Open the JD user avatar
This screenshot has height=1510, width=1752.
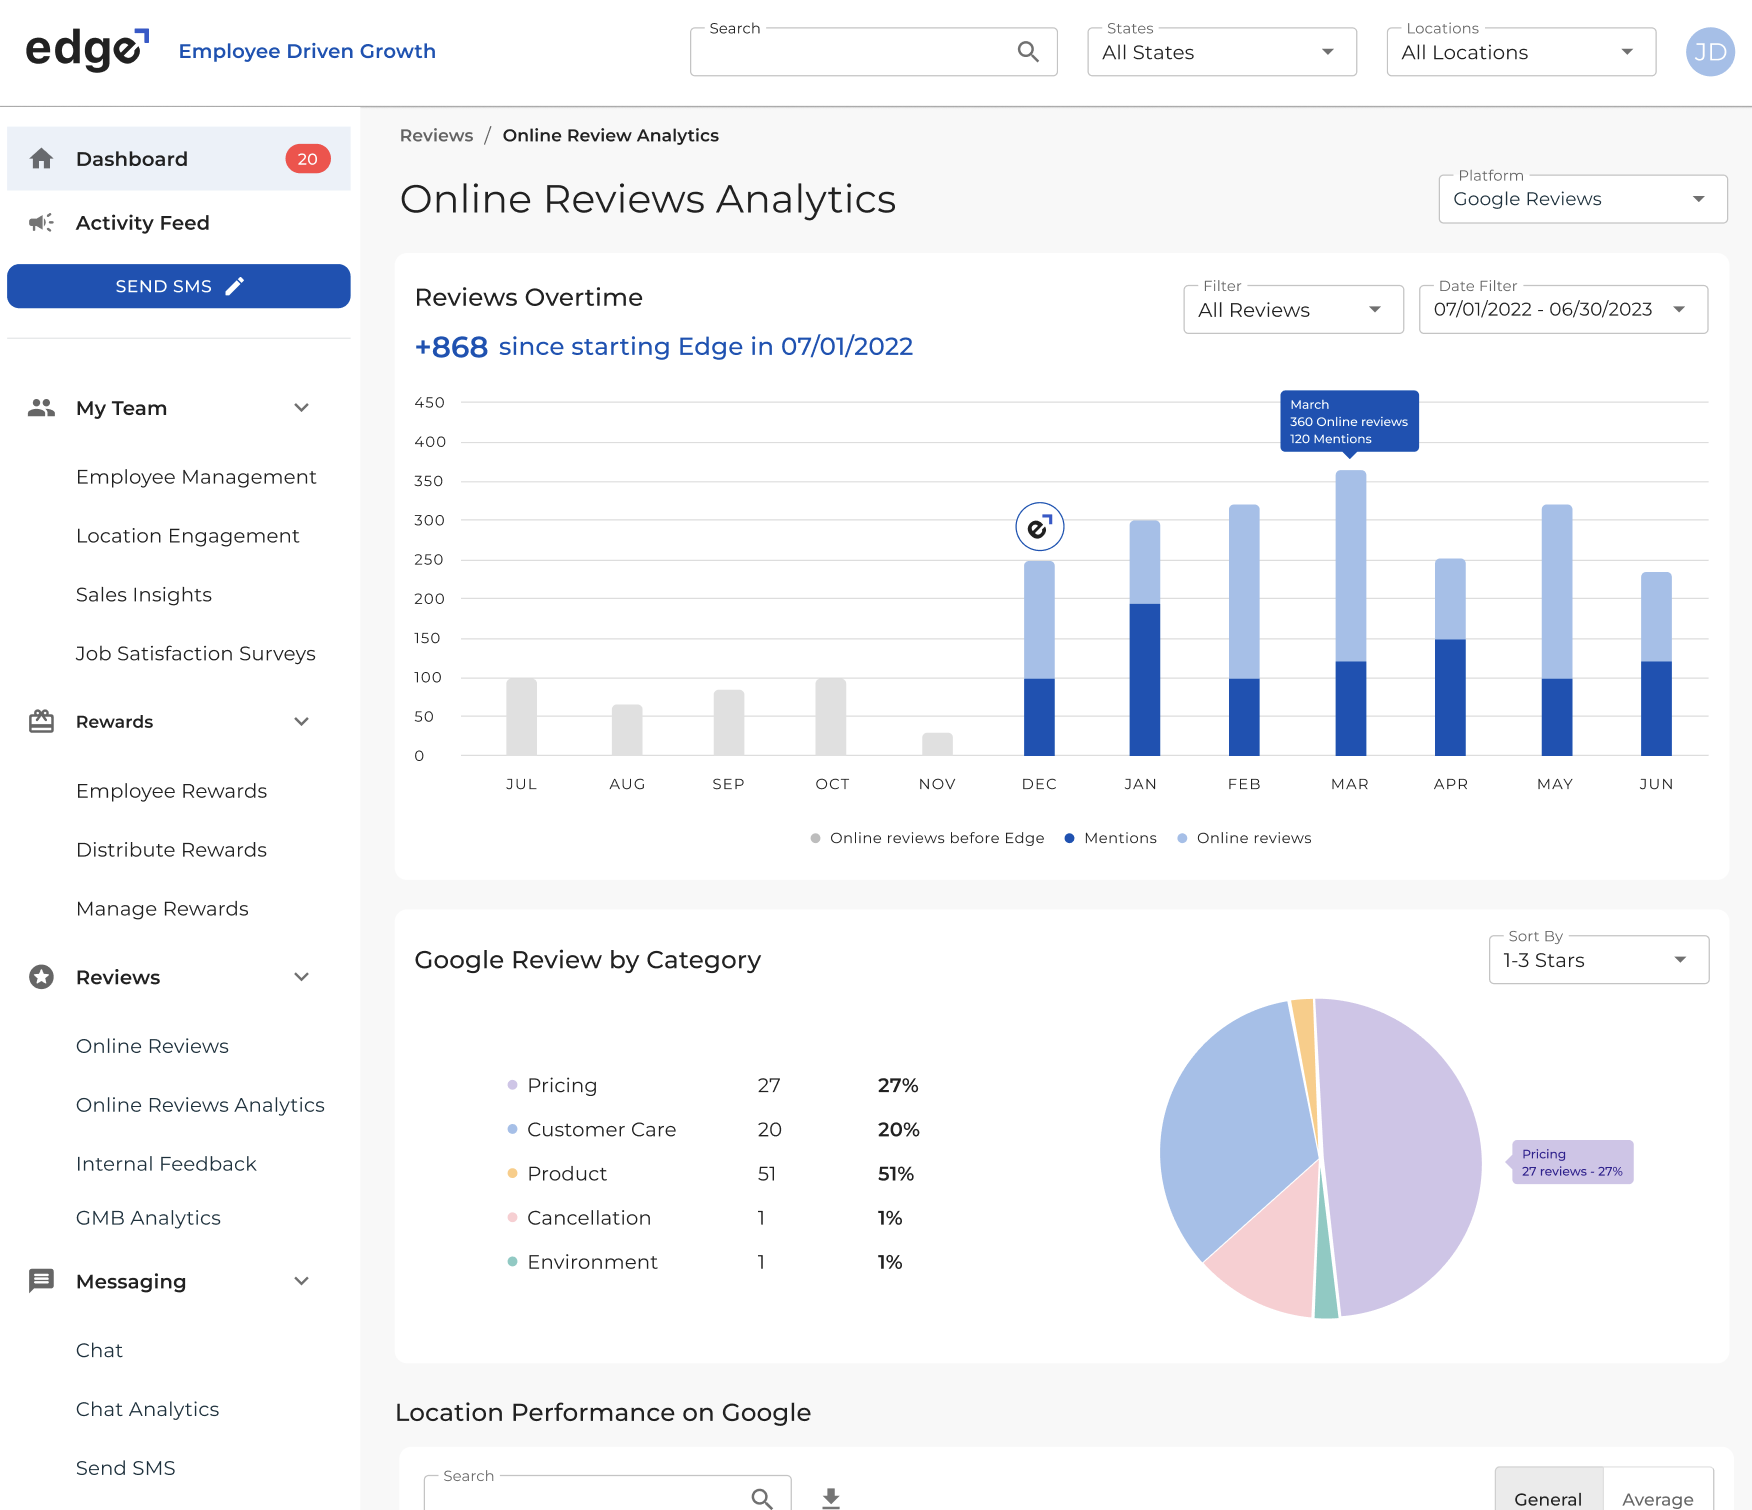click(1710, 52)
